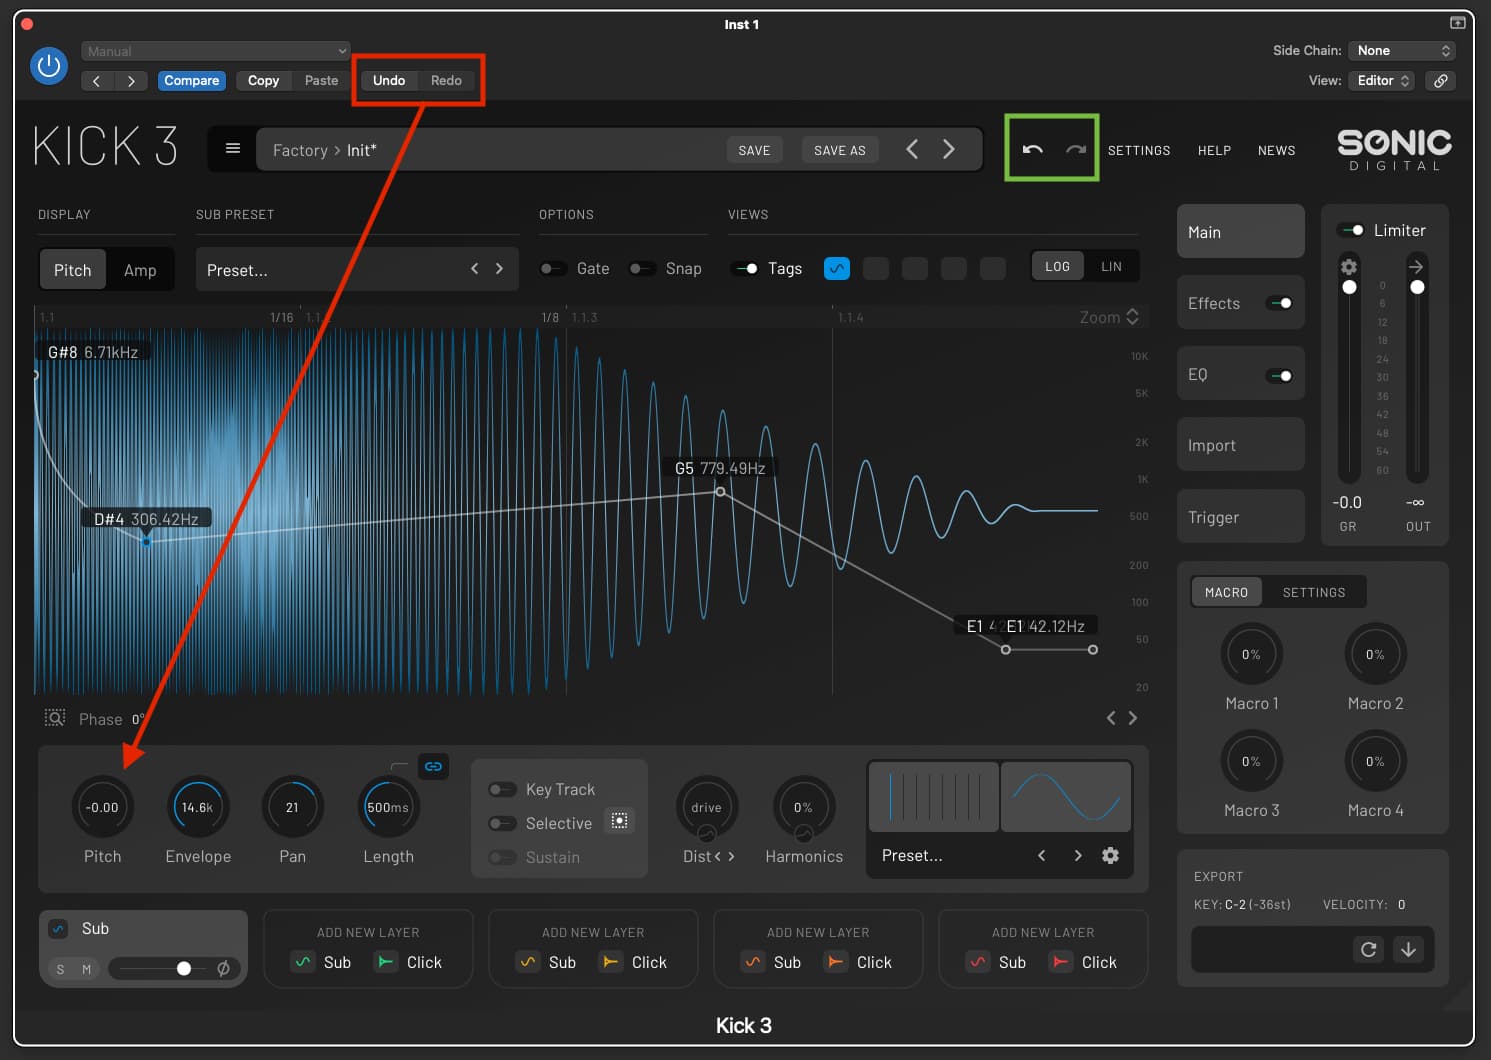Image resolution: width=1491 pixels, height=1060 pixels.
Task: Click the host previous preset arrow
Action: [x=97, y=81]
